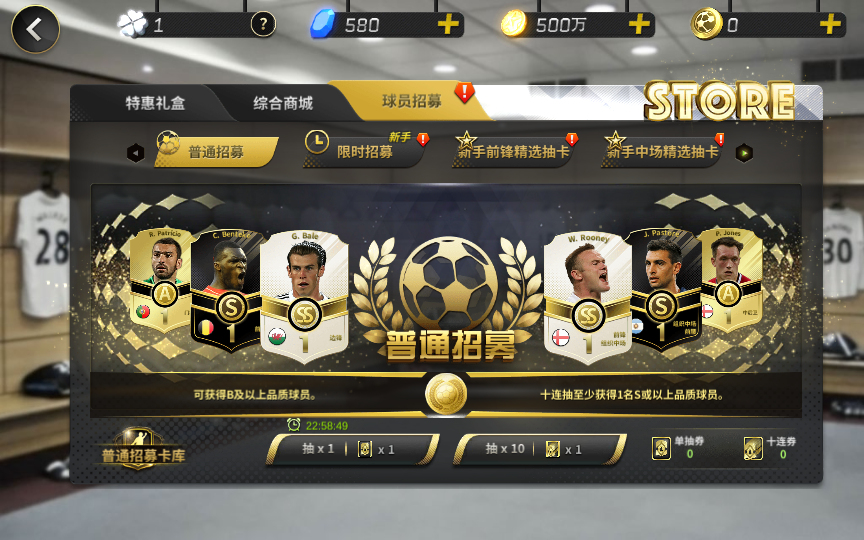The height and width of the screenshot is (540, 864).
Task: Open 新手中场精选抽卡 draw category
Action: pos(662,152)
